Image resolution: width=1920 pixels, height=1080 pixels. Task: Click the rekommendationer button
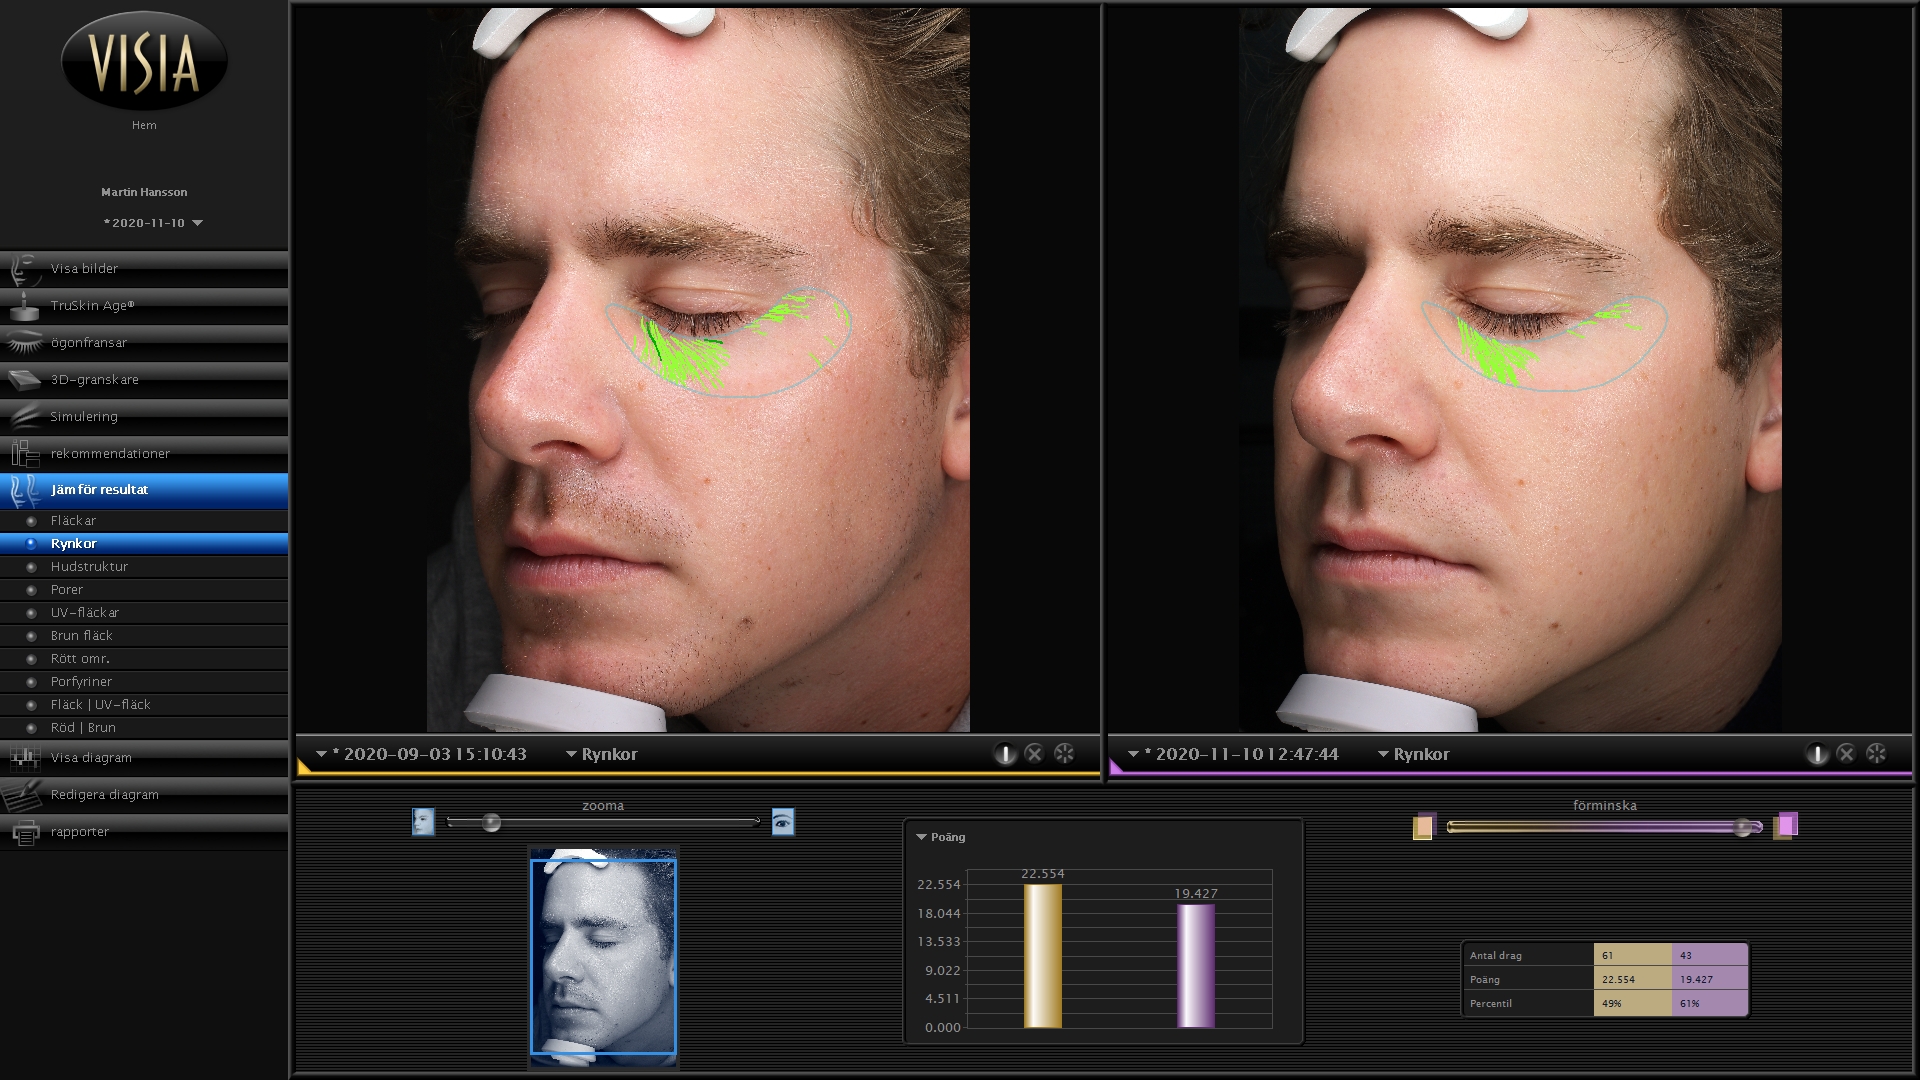(110, 454)
